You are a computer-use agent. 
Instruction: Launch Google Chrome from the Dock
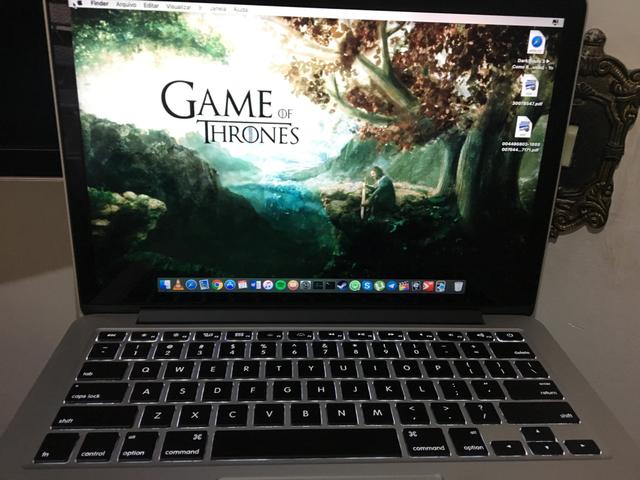tap(217, 285)
